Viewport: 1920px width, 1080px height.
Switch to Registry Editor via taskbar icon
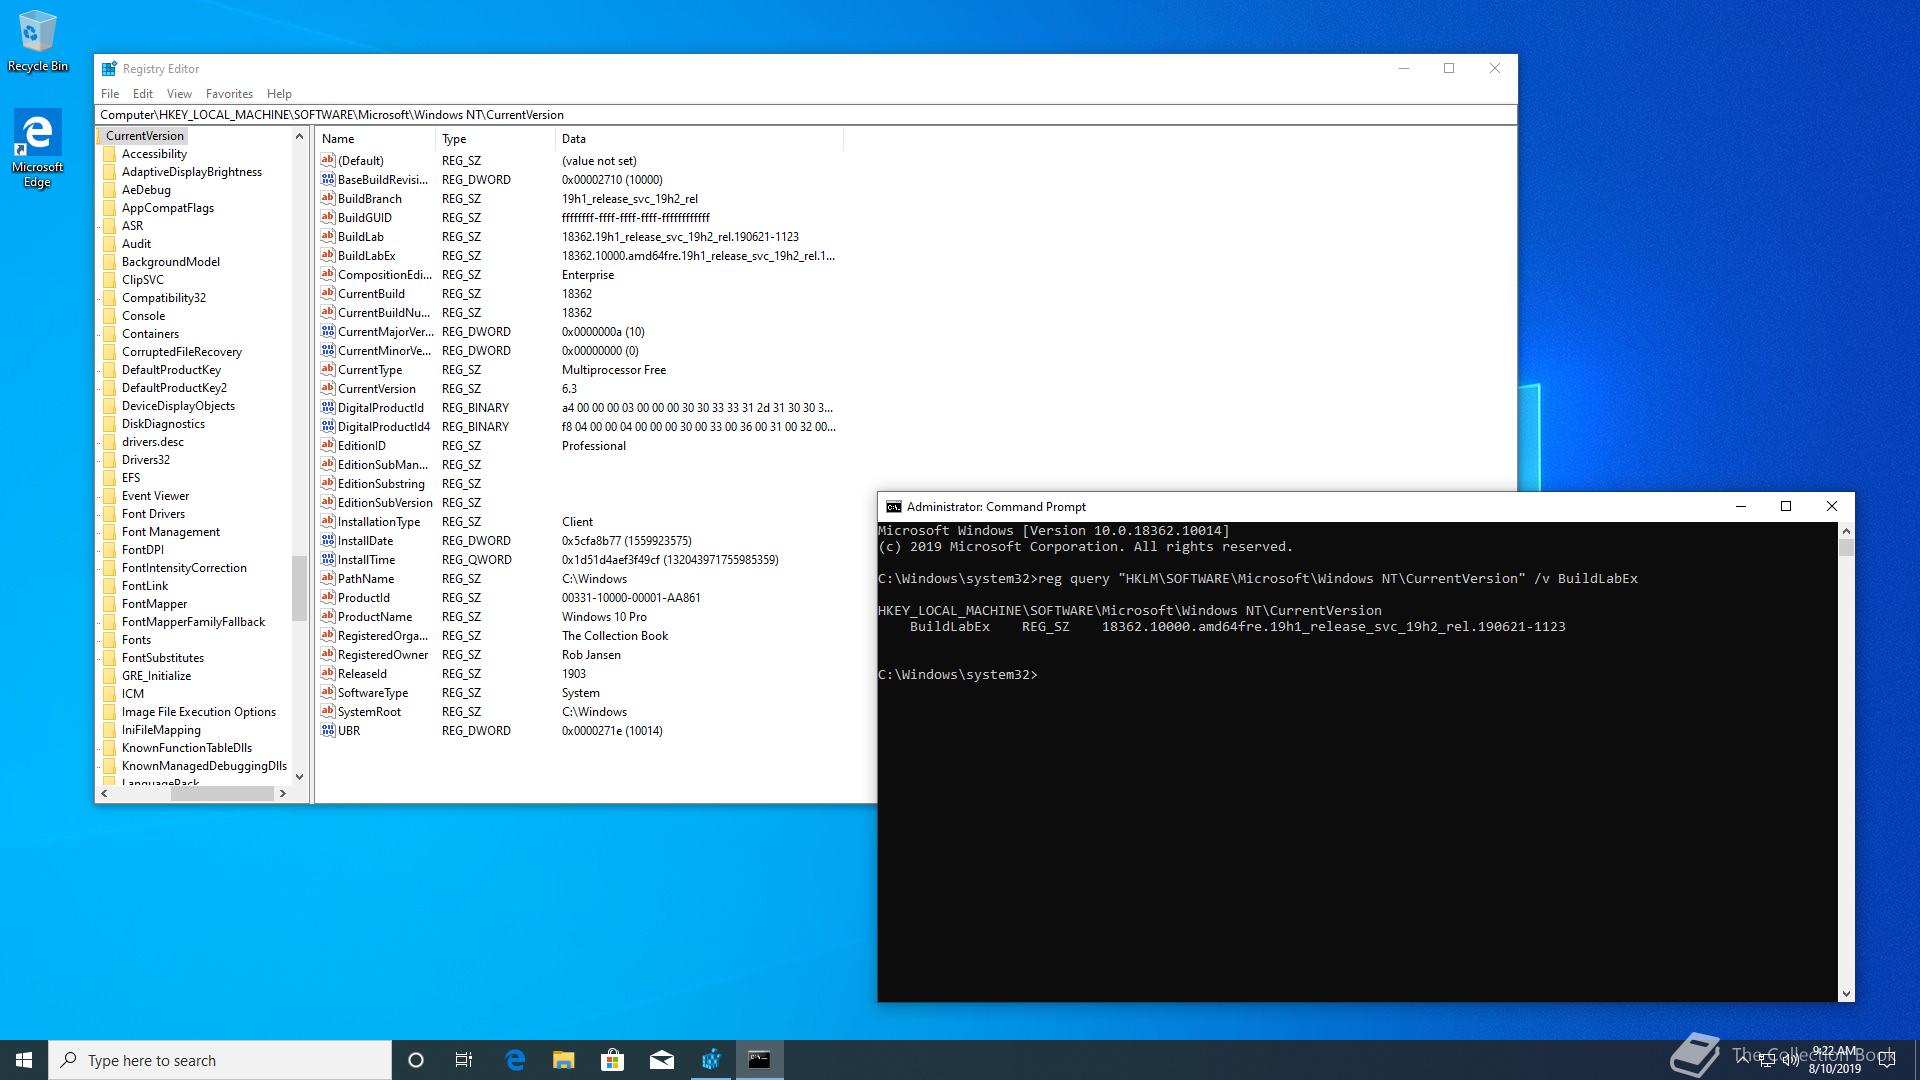[711, 1060]
